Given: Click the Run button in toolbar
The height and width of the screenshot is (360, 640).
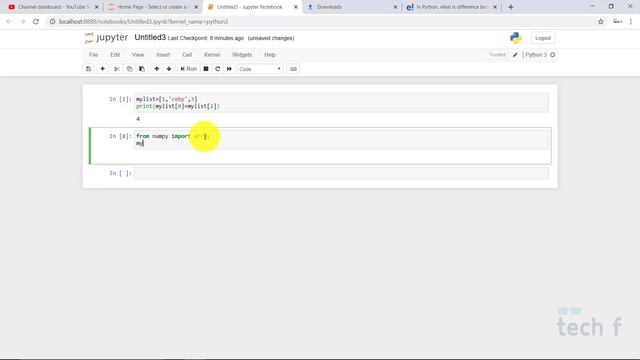Looking at the screenshot, I should tap(189, 69).
